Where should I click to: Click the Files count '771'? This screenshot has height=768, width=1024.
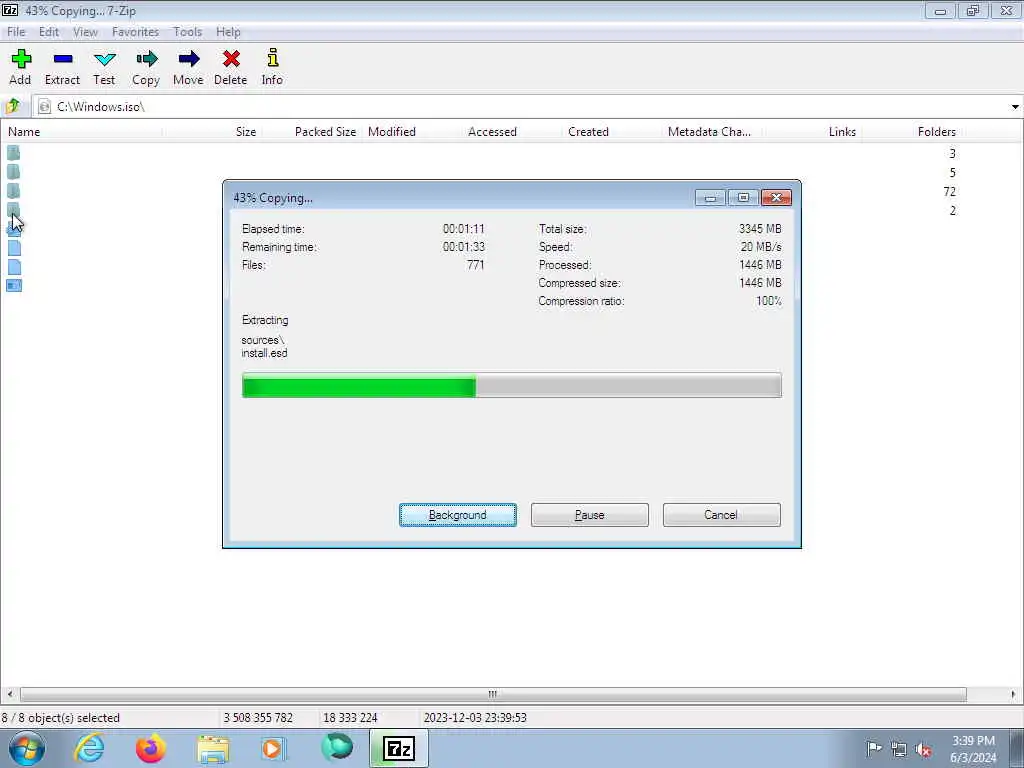(475, 264)
